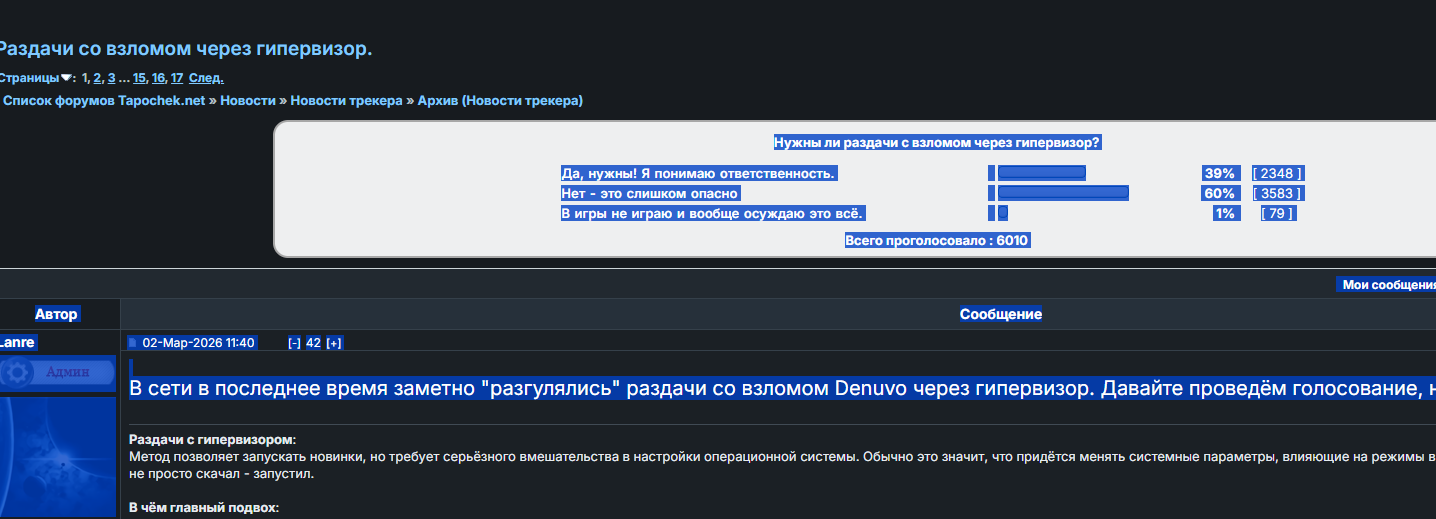Click the 'Раздачи с гипервизором:' subheading
The height and width of the screenshot is (519, 1436).
click(213, 440)
